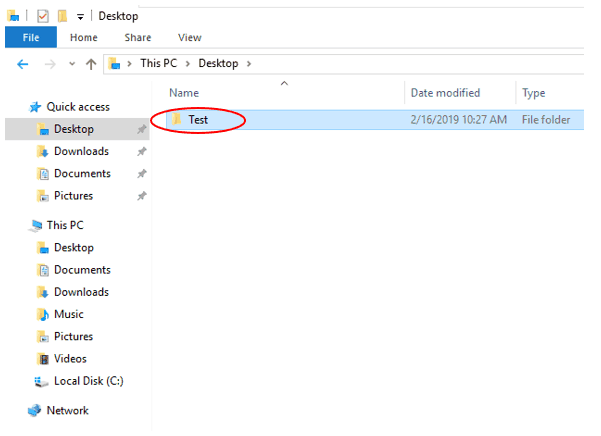
Task: Go up one level using the up arrow
Action: 91,64
